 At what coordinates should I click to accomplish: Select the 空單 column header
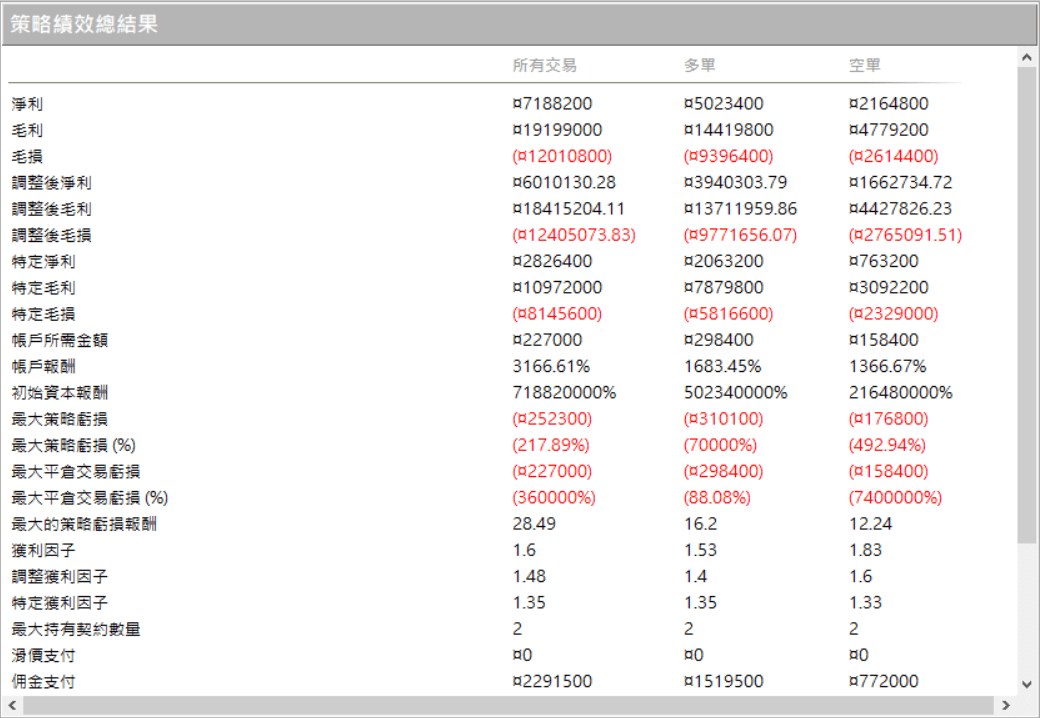[865, 66]
